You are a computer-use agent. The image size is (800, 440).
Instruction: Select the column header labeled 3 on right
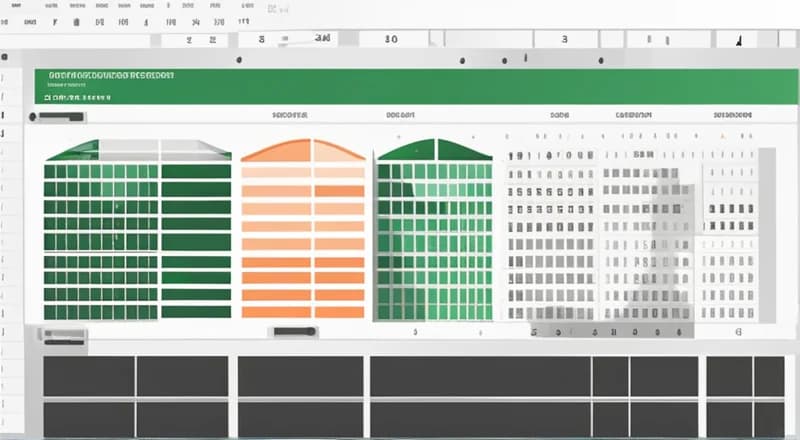pos(565,40)
